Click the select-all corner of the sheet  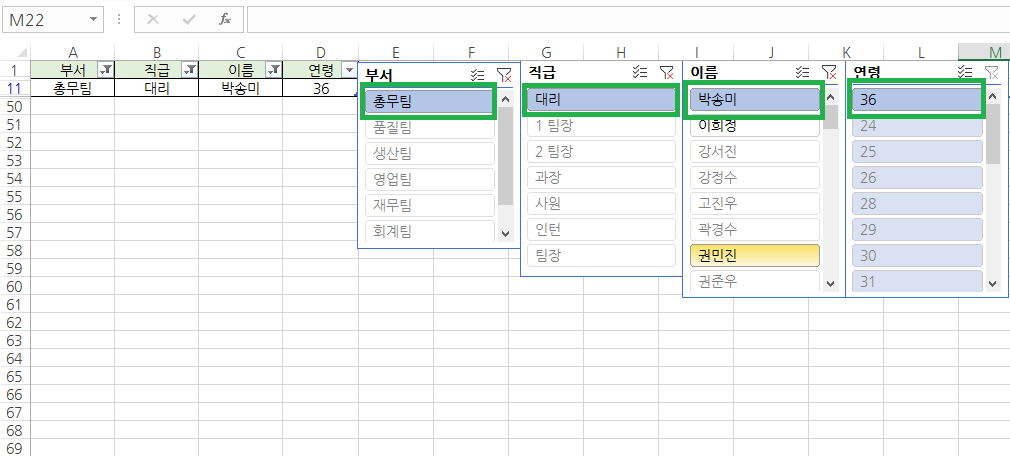click(15, 52)
